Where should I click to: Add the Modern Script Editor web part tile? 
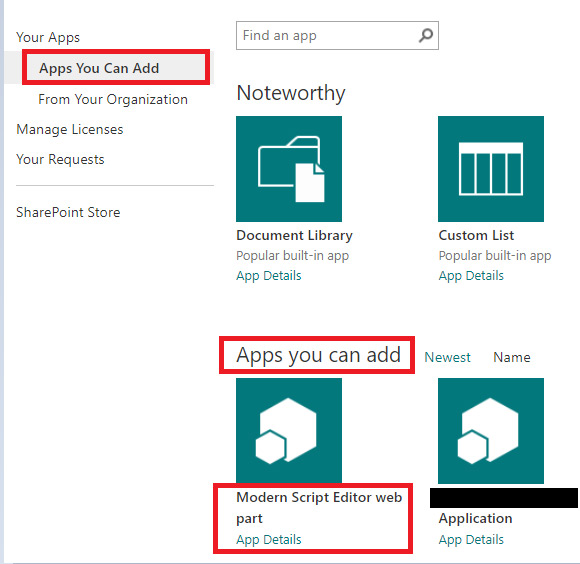tap(289, 430)
